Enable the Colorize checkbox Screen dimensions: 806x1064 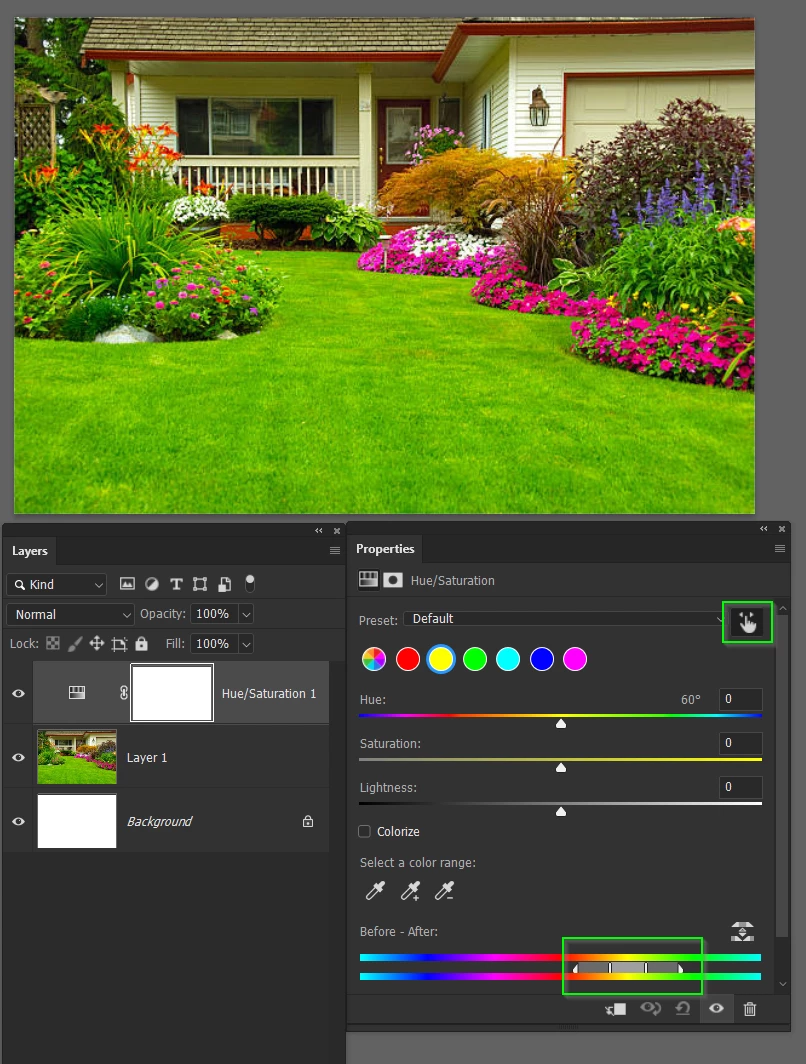pyautogui.click(x=364, y=831)
